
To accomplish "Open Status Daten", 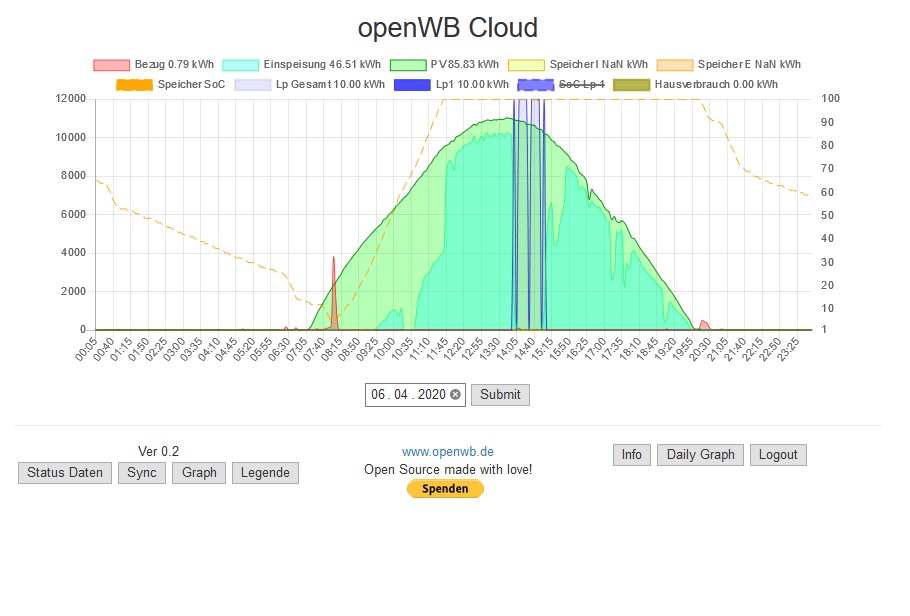I will click(65, 473).
